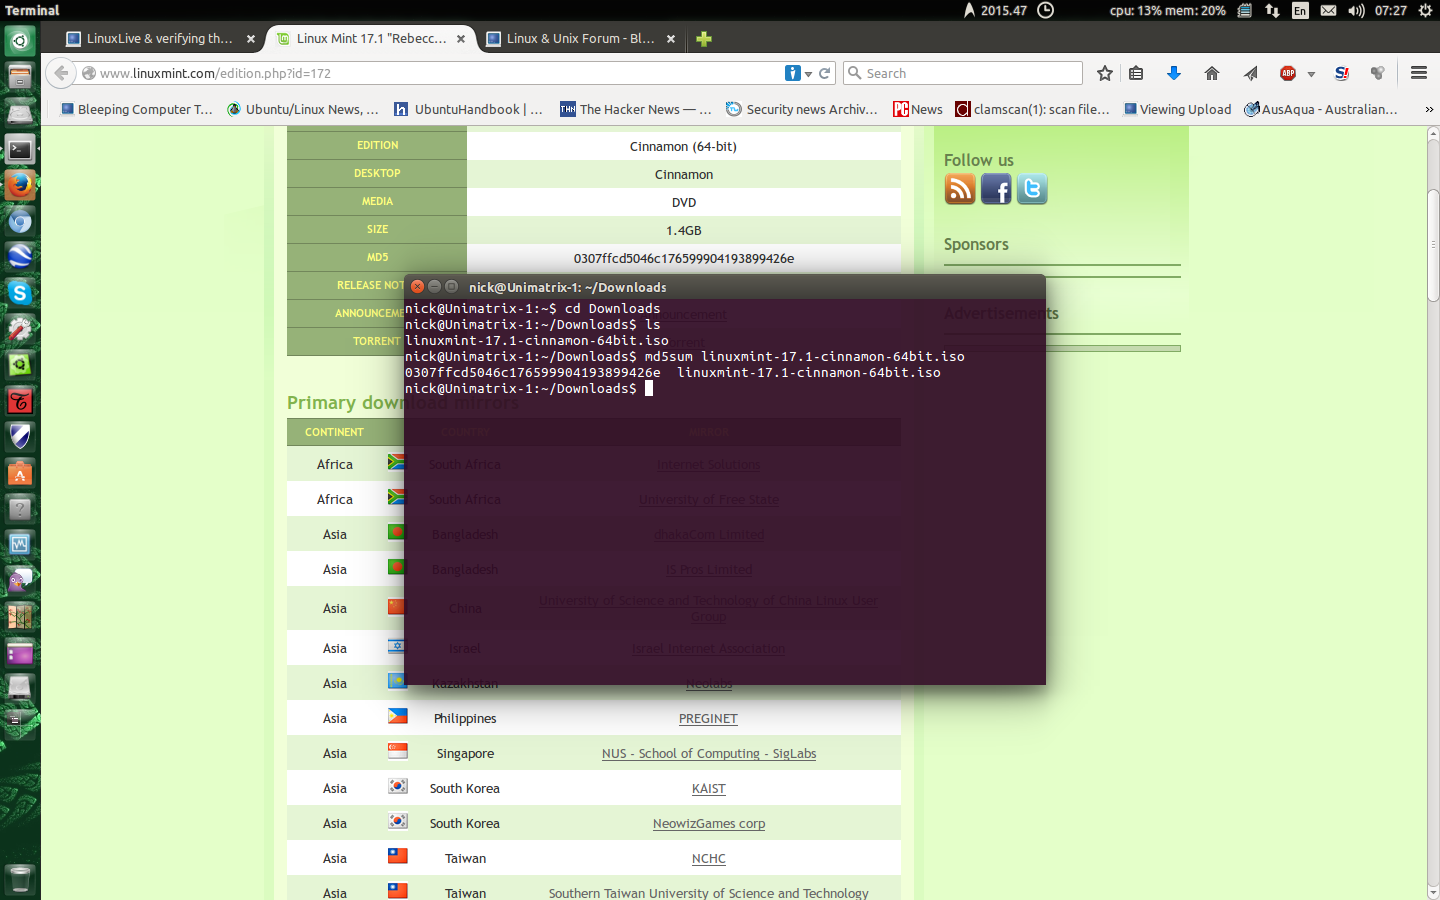Show bookmarks list from the toolbar
Viewport: 1440px width, 900px height.
pos(1136,73)
